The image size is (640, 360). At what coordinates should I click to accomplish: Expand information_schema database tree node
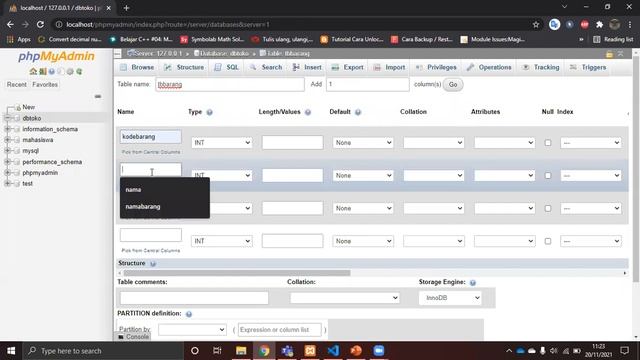(x=7, y=129)
